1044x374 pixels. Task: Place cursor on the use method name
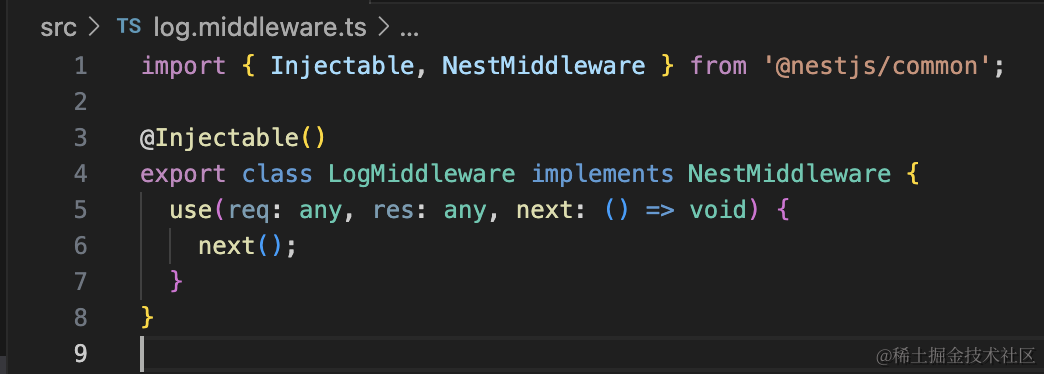click(x=191, y=210)
